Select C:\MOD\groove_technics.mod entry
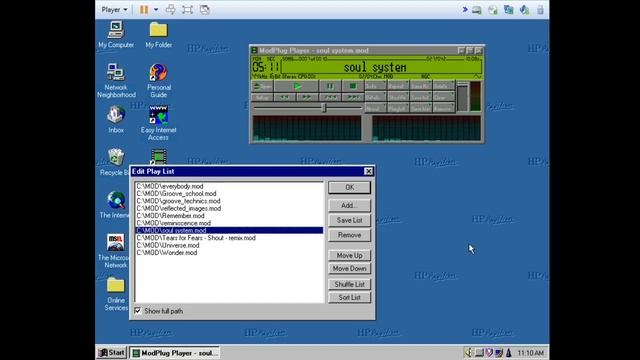 [229, 201]
